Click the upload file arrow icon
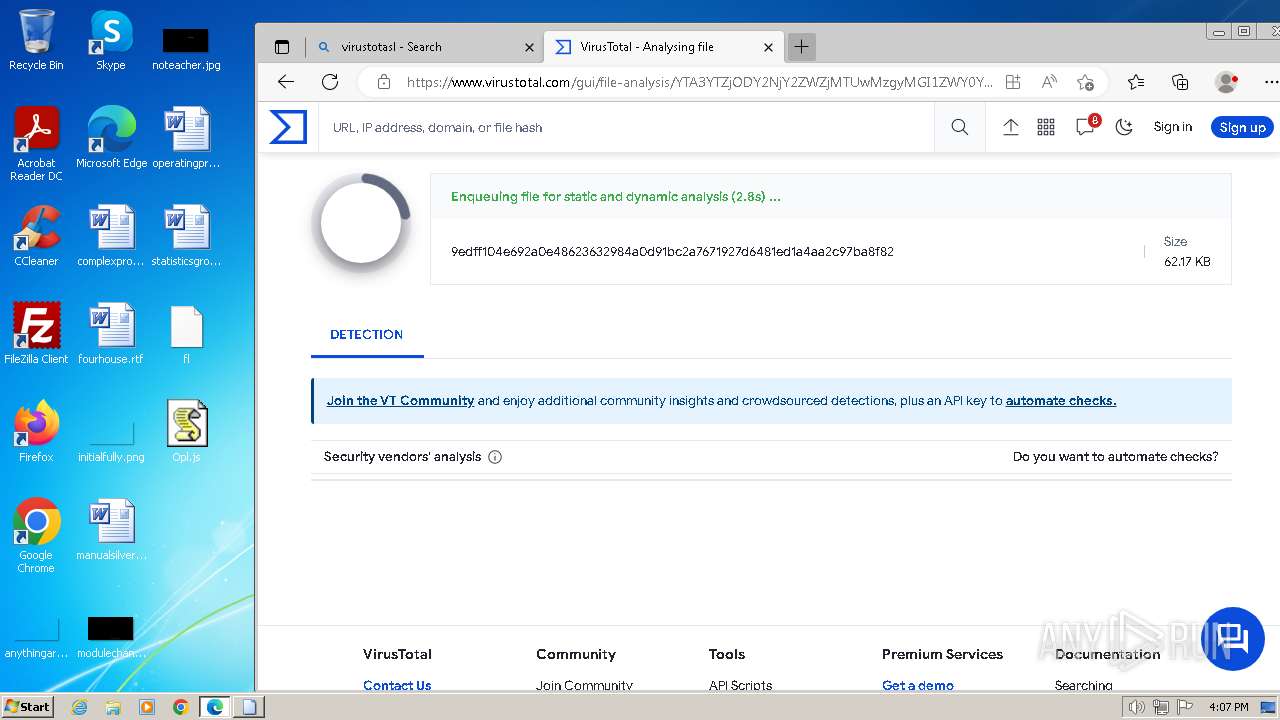 1011,127
